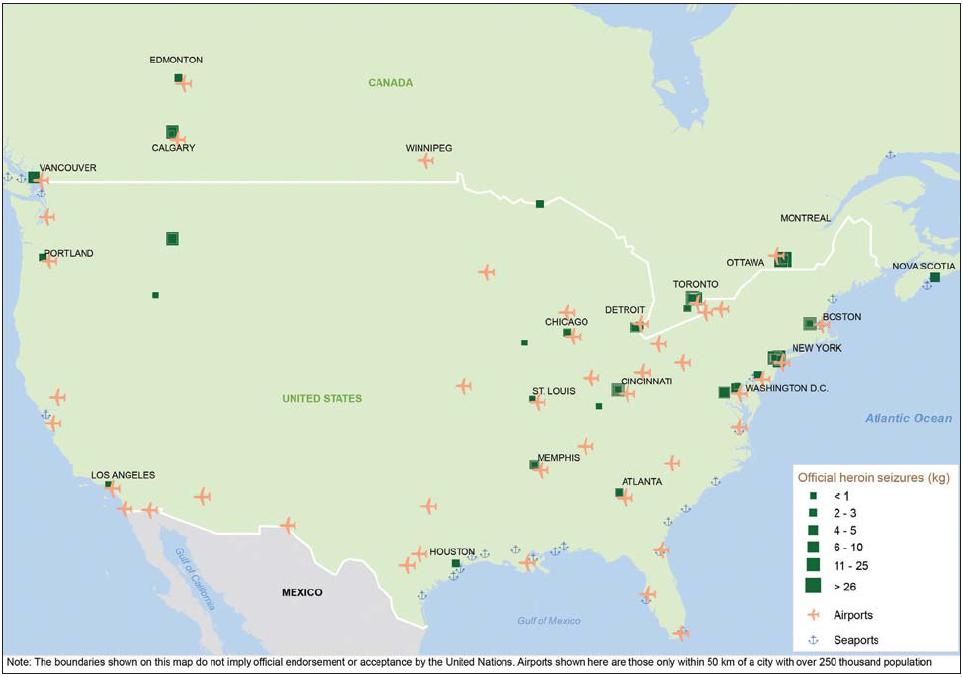Click the green seizure marker at Nova Scotia
963x677 pixels.
click(x=934, y=277)
